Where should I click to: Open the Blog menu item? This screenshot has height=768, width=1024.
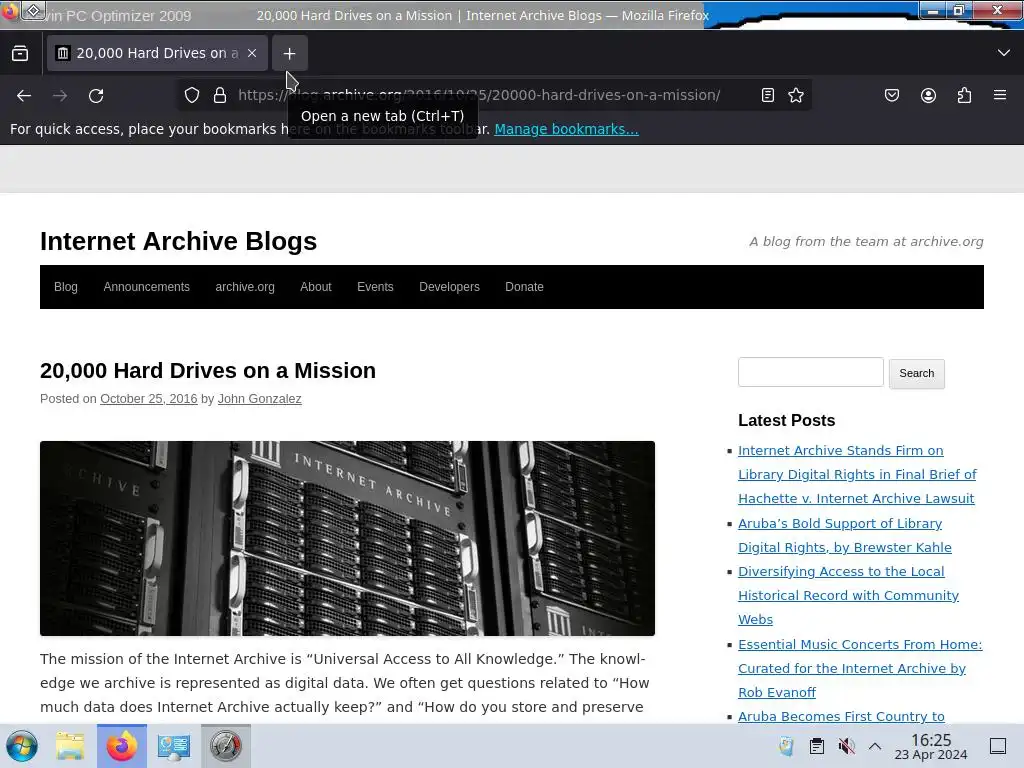pos(66,287)
